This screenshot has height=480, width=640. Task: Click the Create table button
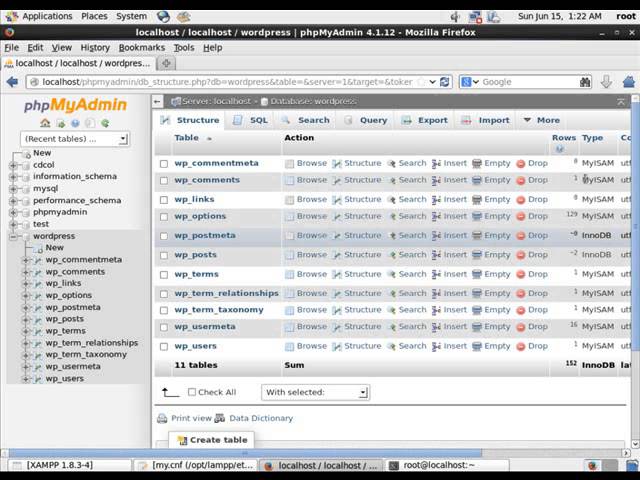(x=212, y=440)
